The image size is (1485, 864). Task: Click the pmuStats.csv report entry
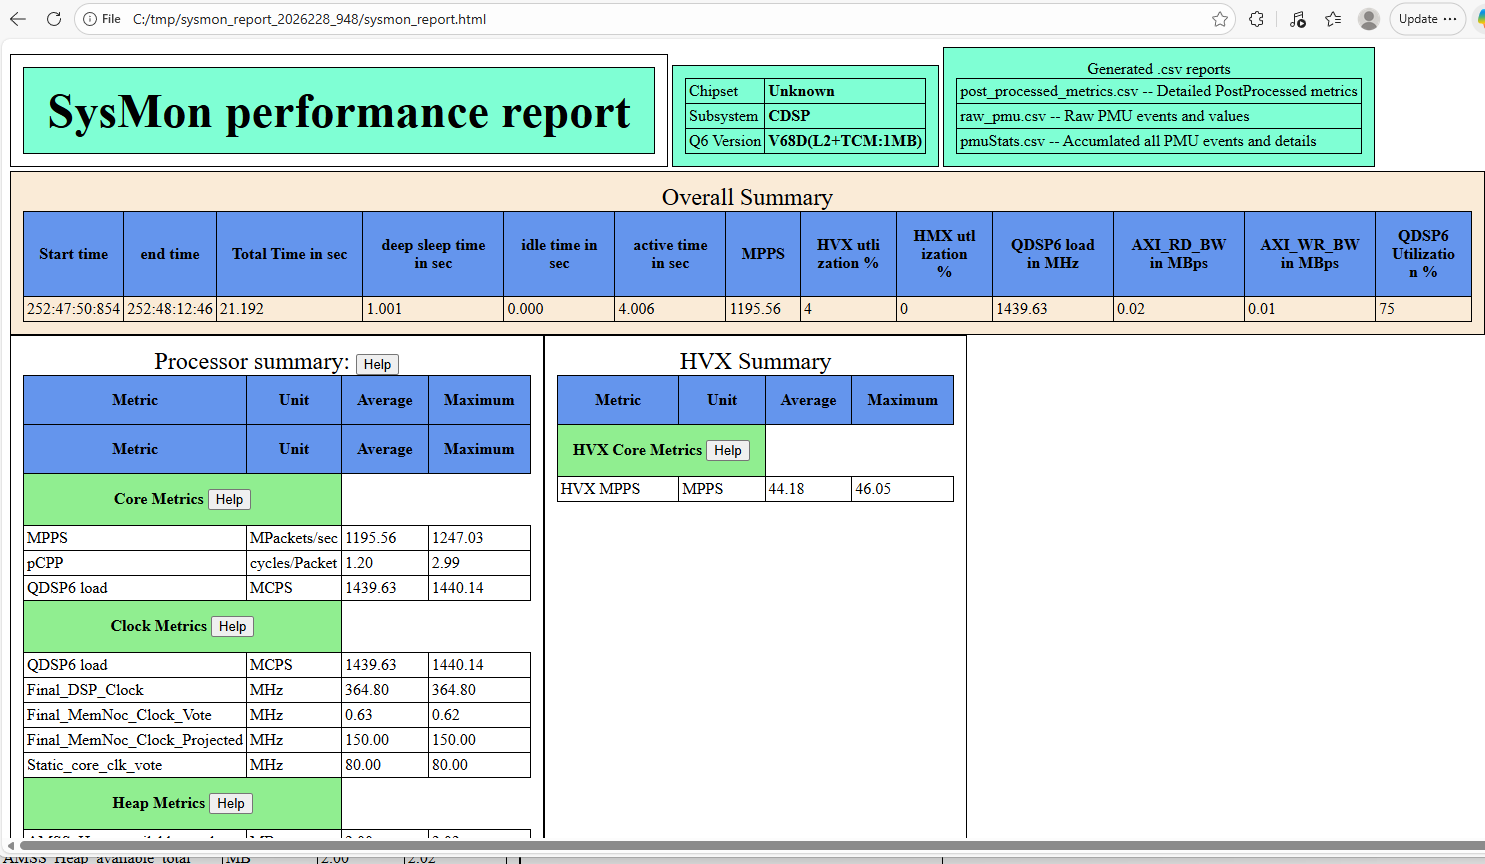[1137, 141]
